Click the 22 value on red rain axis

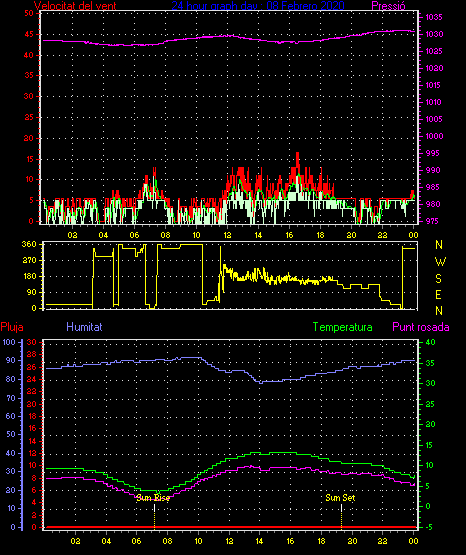click(x=31, y=391)
